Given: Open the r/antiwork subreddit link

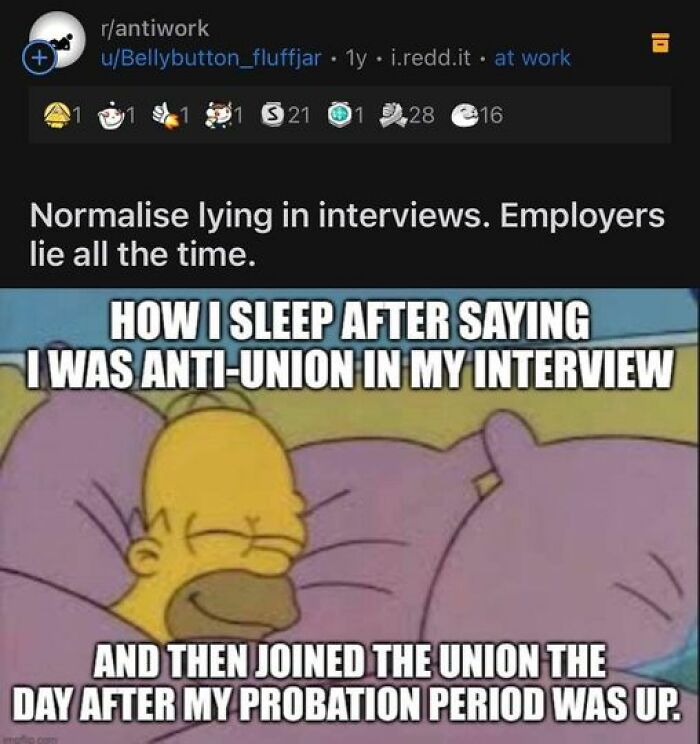Looking at the screenshot, I should pyautogui.click(x=155, y=28).
